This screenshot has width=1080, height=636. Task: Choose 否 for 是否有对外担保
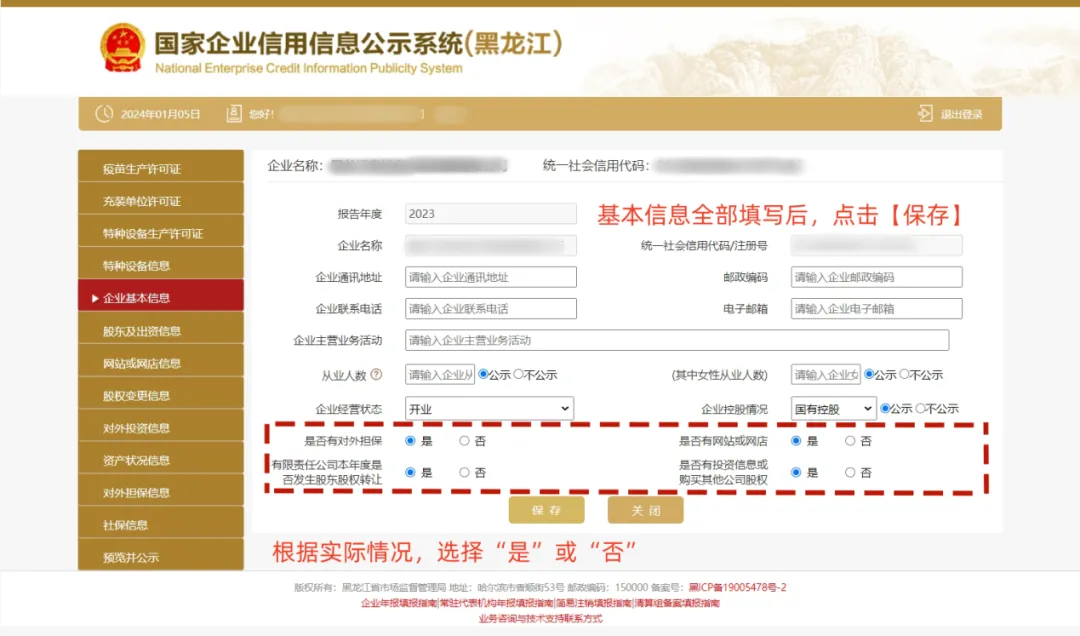tap(464, 441)
